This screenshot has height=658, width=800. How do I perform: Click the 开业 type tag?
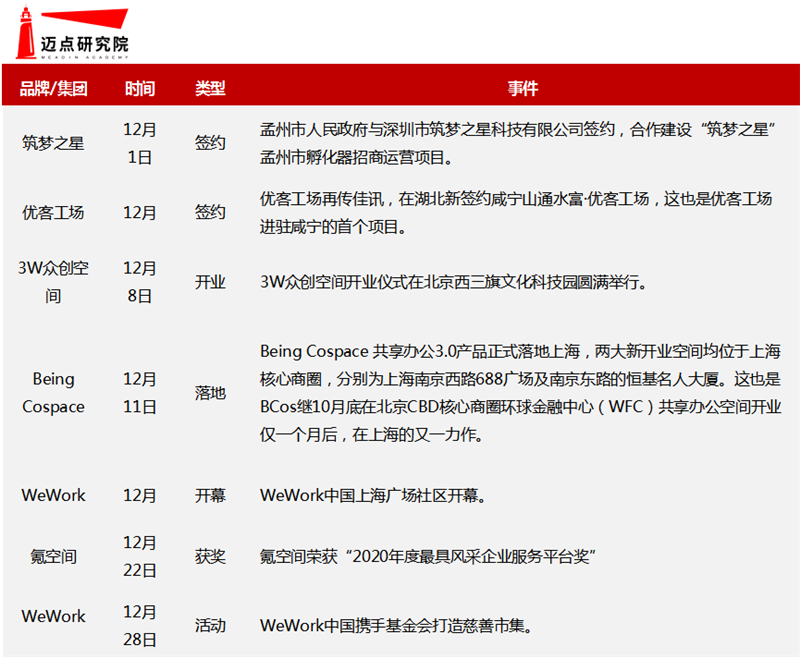[209, 282]
